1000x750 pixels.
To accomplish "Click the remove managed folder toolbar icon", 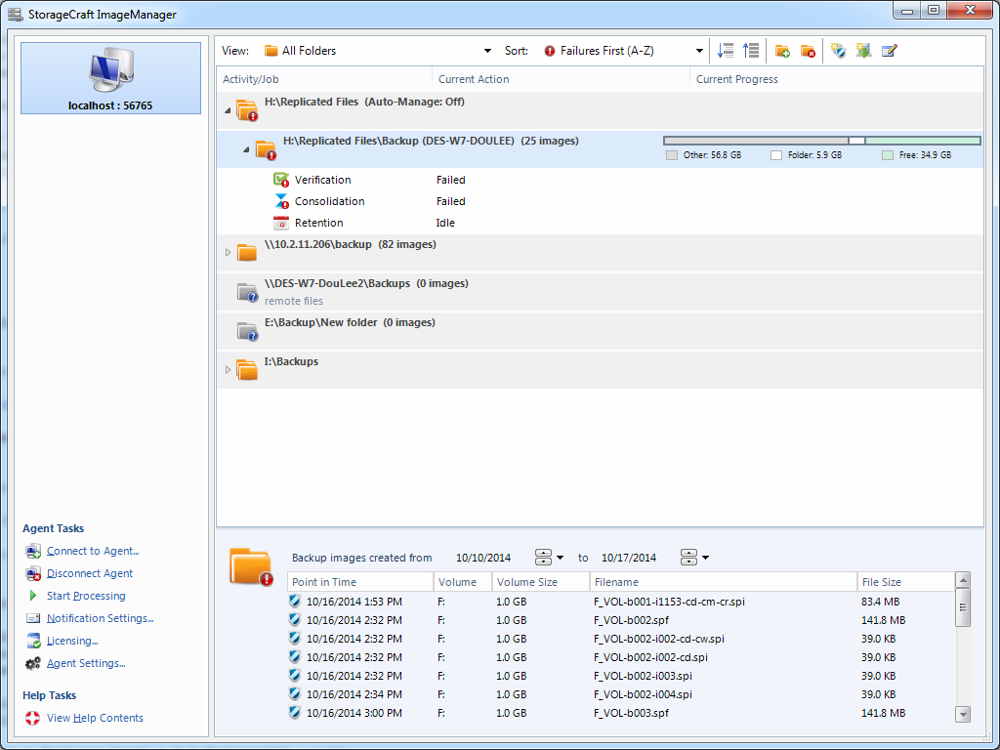I will (808, 51).
